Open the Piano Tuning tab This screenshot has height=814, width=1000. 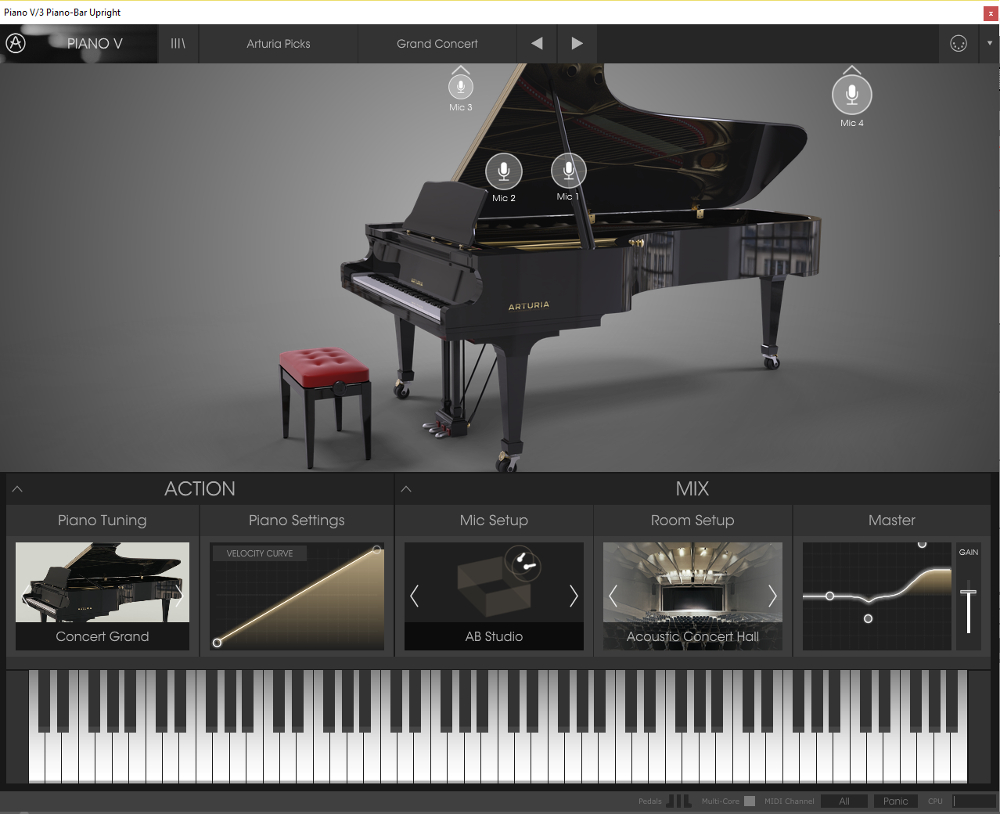[102, 520]
